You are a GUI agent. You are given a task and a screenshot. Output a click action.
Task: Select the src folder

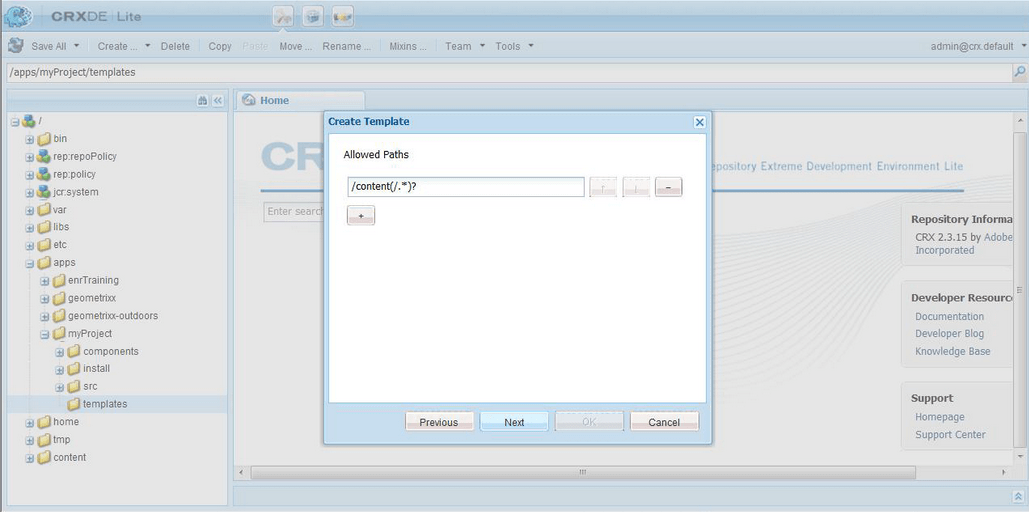click(90, 386)
